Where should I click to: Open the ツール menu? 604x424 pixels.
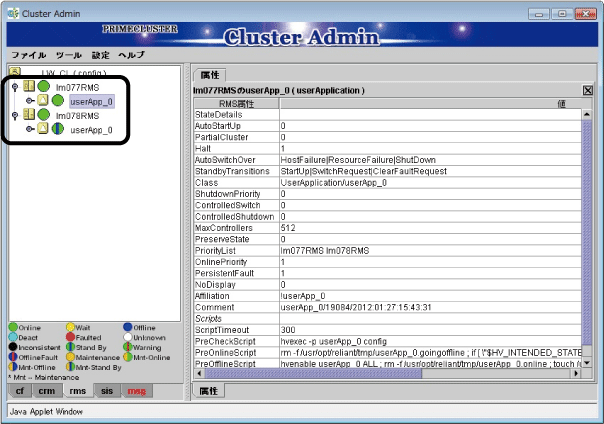(x=69, y=54)
